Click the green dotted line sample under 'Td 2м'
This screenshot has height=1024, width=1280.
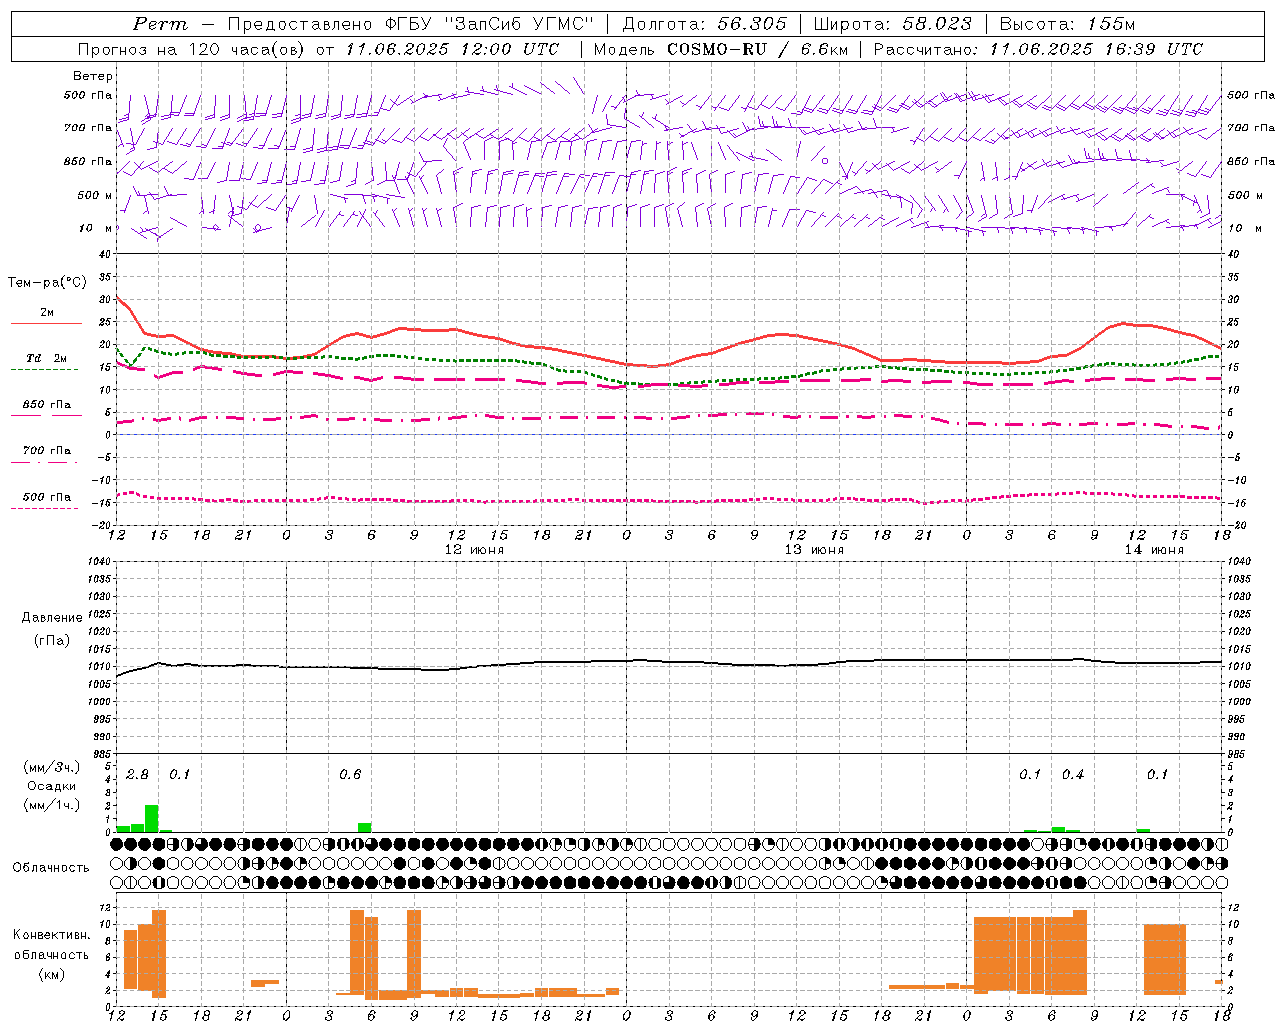point(44,369)
